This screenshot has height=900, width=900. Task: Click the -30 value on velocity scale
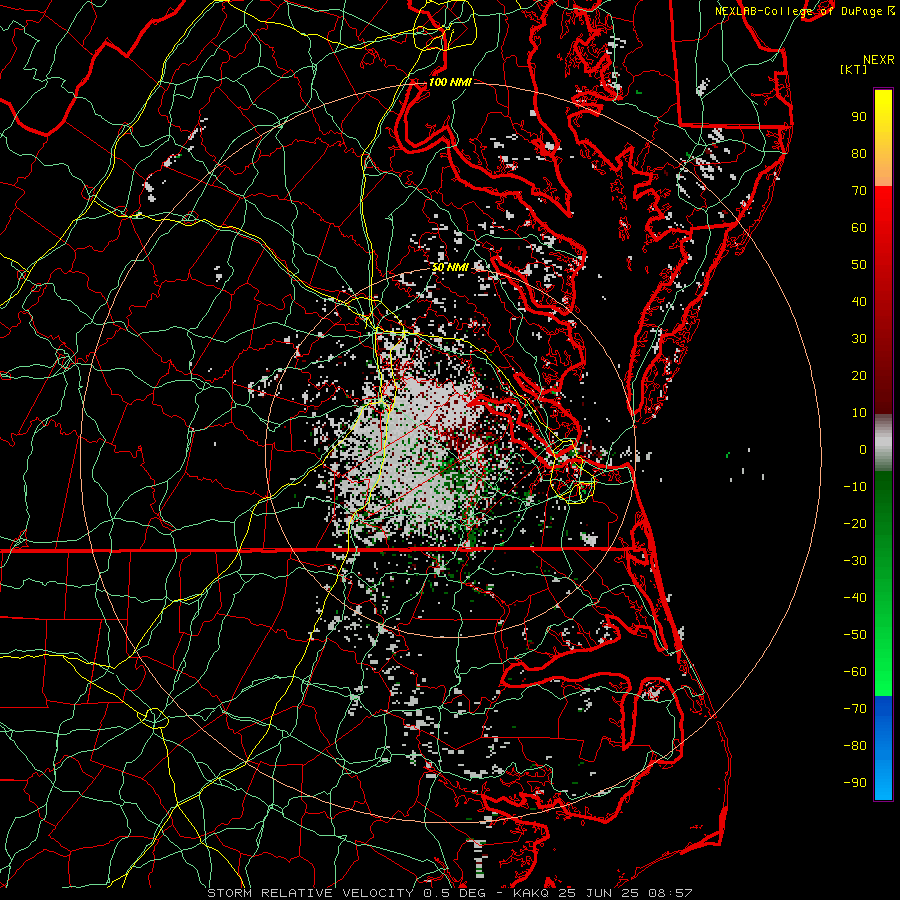pyautogui.click(x=855, y=561)
